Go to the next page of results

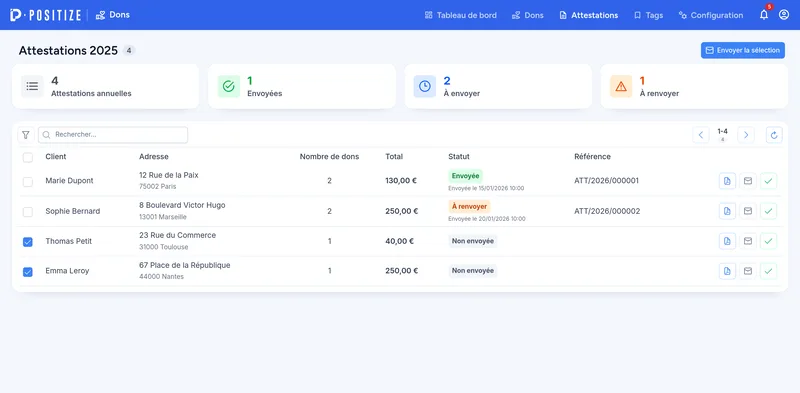(746, 135)
